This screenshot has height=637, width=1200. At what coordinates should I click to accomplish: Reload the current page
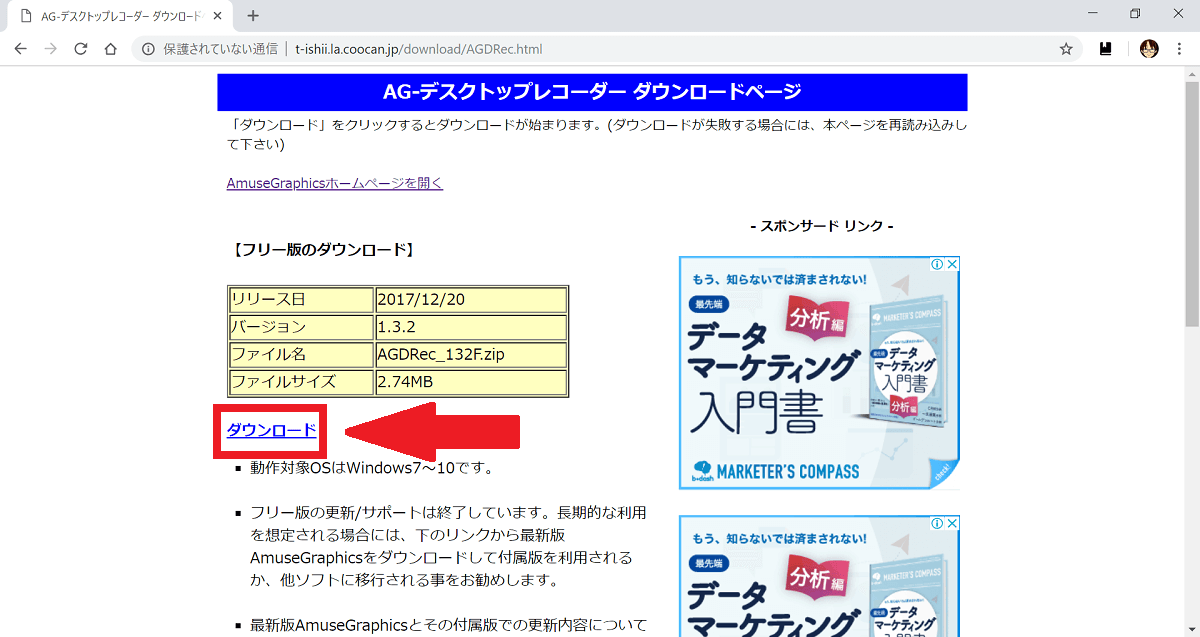[x=81, y=49]
